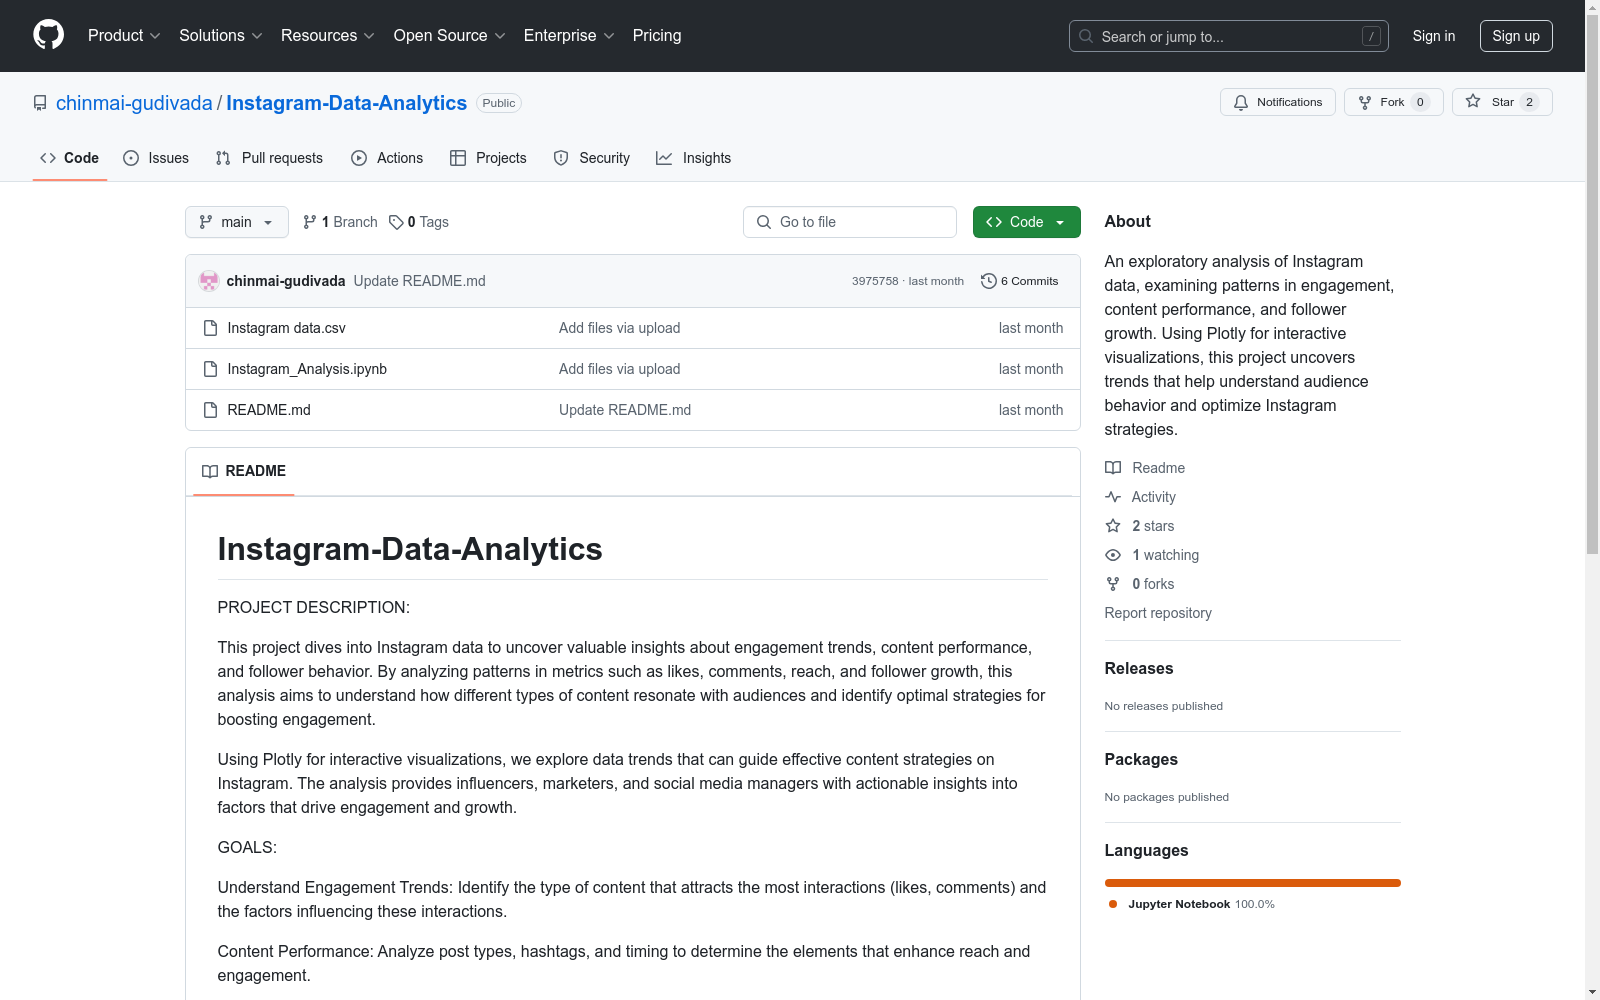Click the chinmai-gudivada avatar in commit row
Viewport: 1600px width, 1000px height.
209,281
